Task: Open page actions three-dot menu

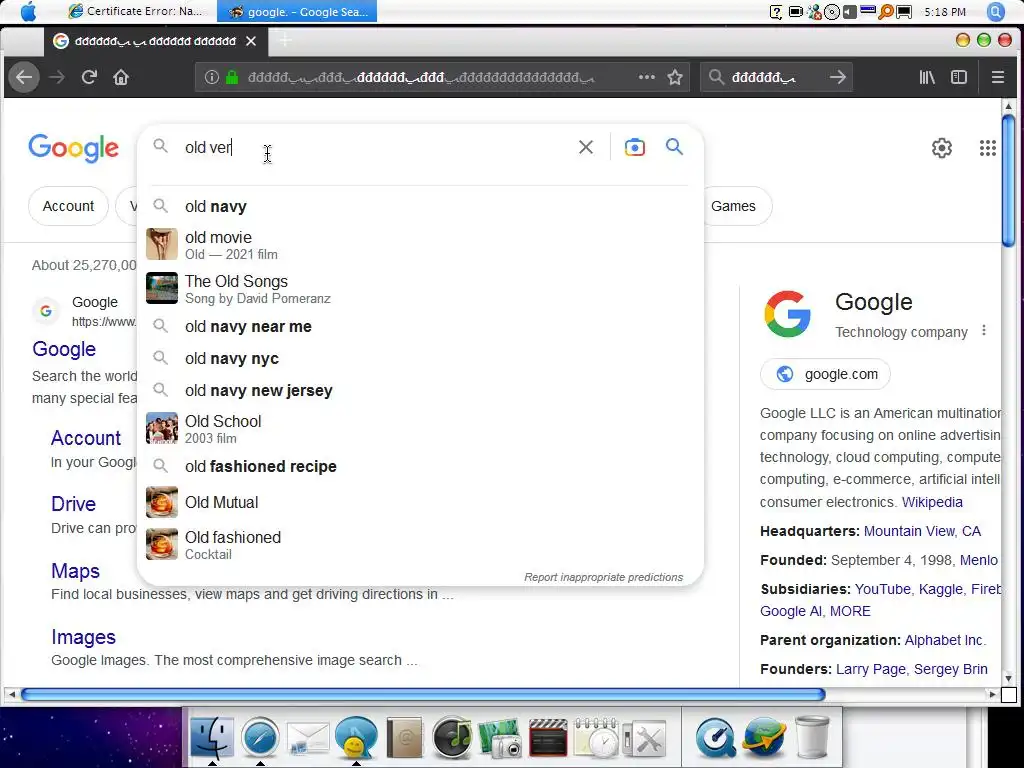Action: (647, 77)
